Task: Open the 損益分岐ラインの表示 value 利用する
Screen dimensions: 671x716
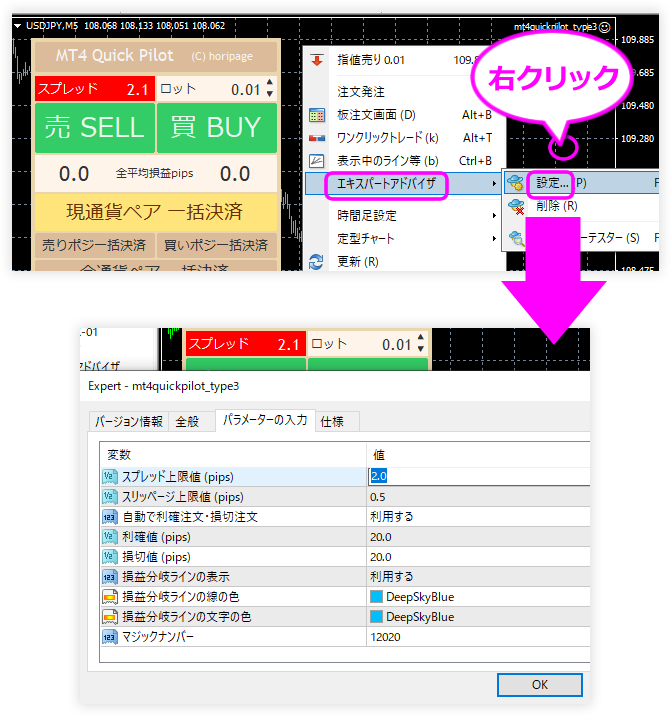Action: pos(478,577)
